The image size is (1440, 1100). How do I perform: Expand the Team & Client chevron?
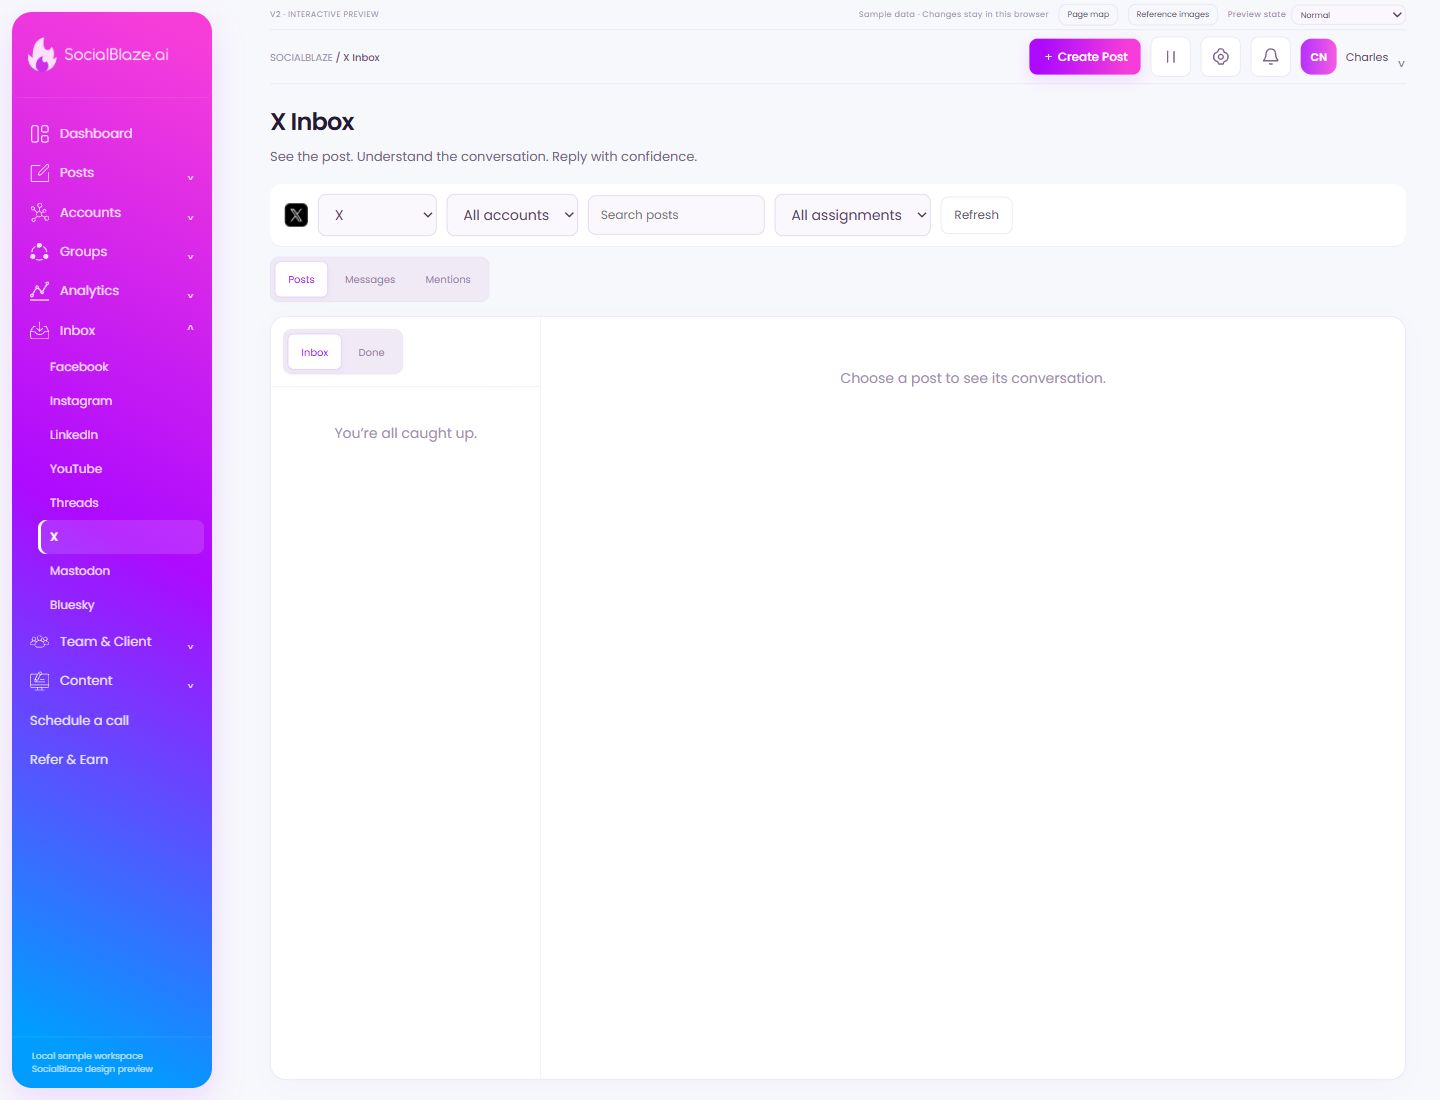click(190, 647)
